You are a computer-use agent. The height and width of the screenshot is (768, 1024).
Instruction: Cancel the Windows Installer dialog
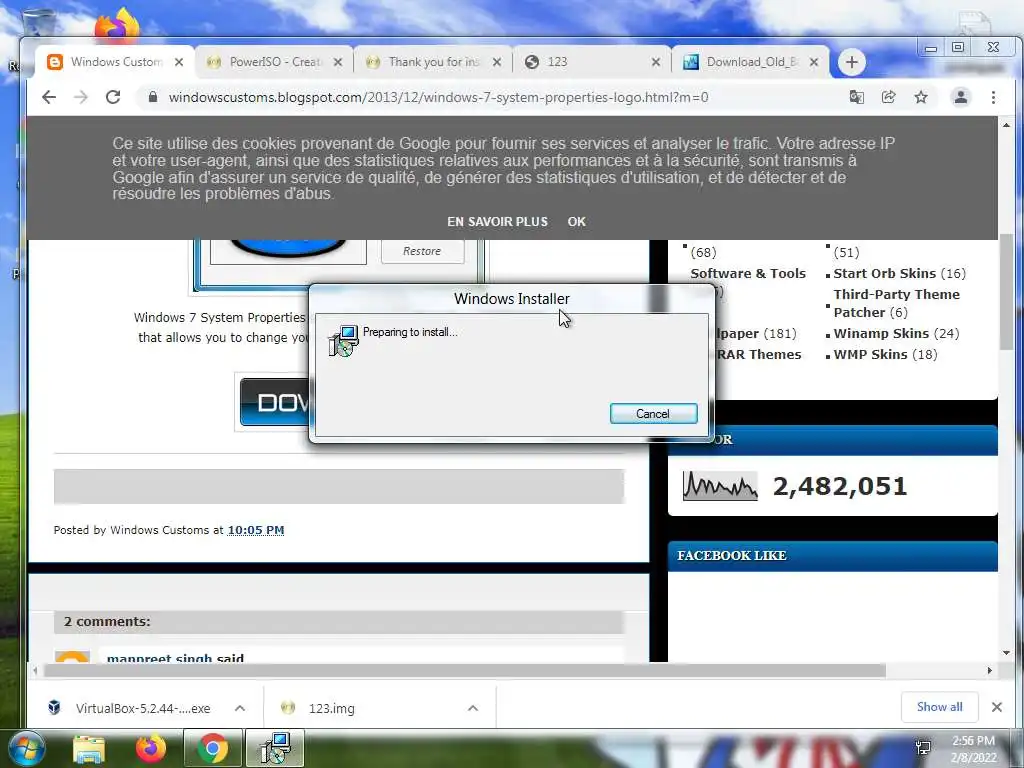tap(653, 413)
